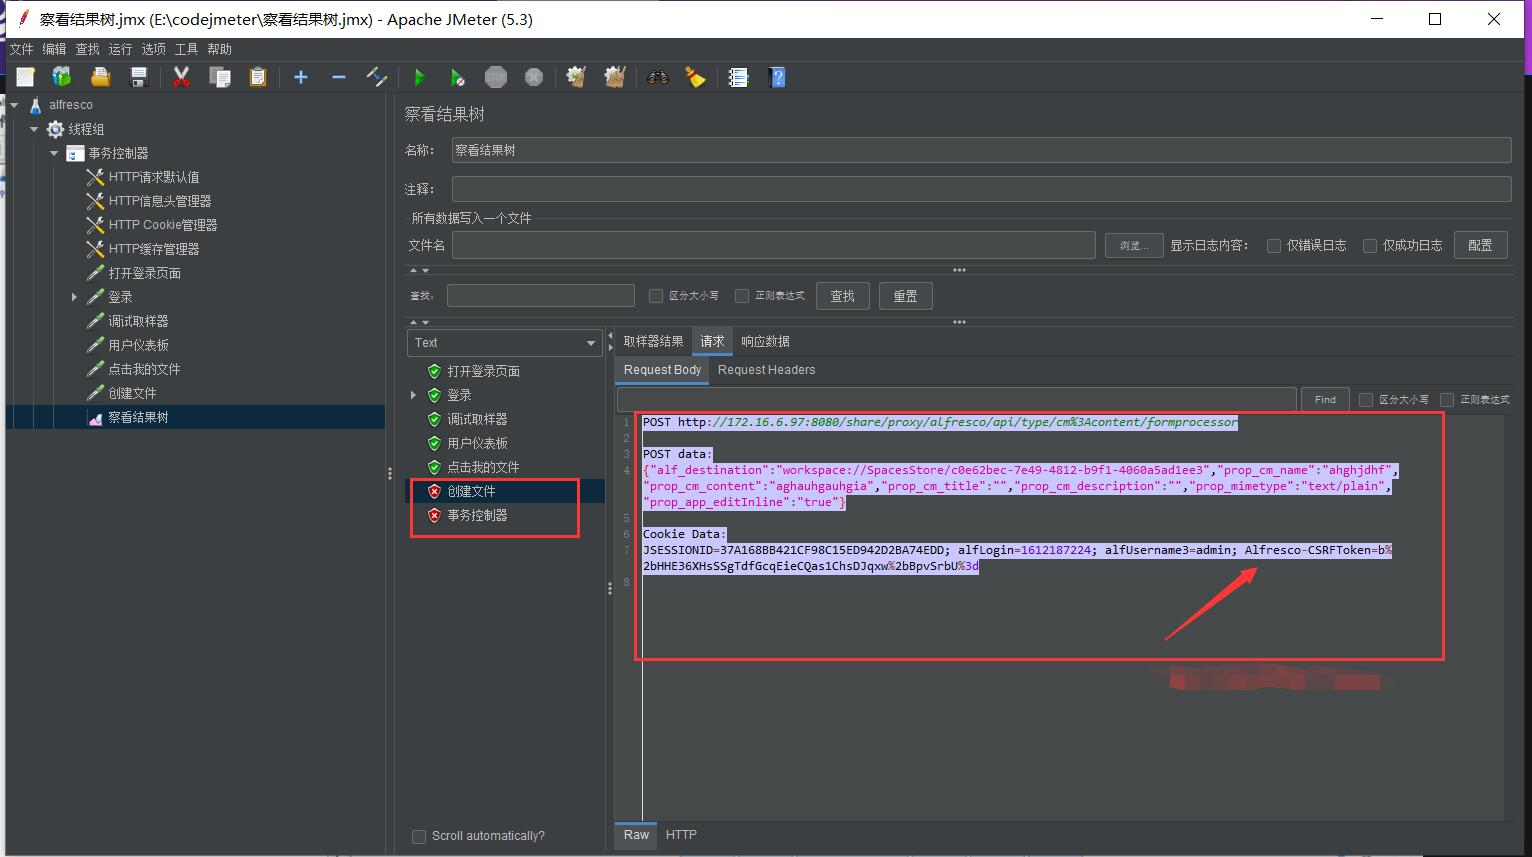This screenshot has height=857, width=1532.
Task: Open the Text renderer dropdown
Action: coord(505,342)
